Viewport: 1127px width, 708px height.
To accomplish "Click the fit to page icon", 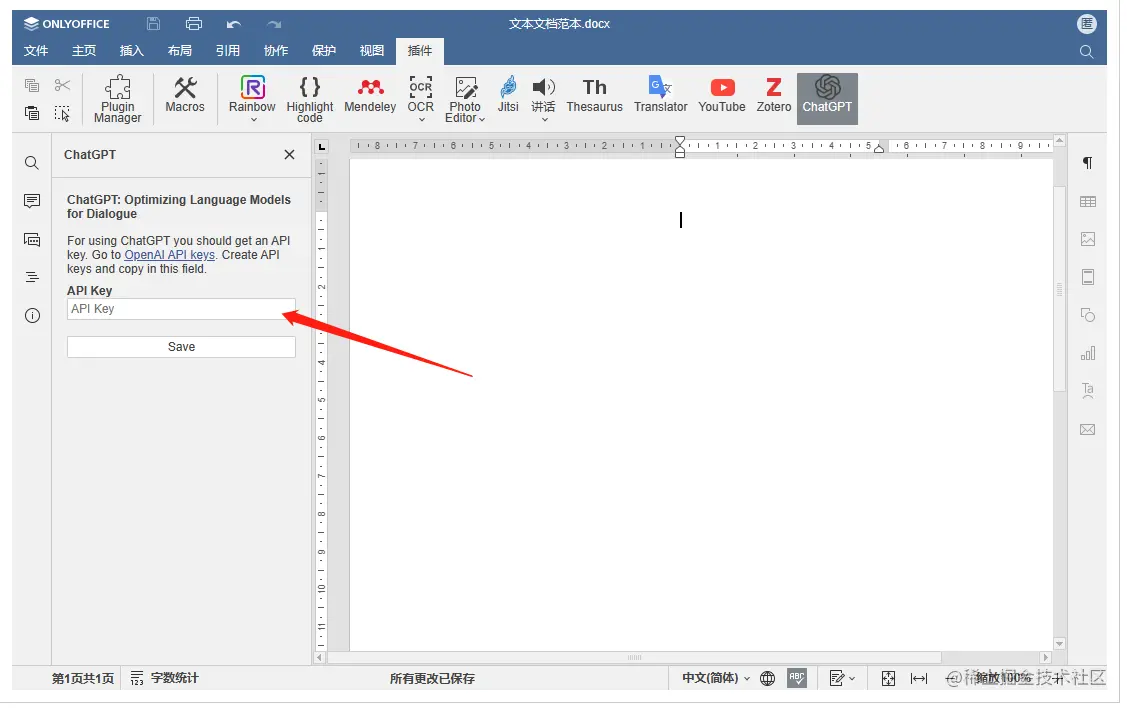I will click(888, 678).
